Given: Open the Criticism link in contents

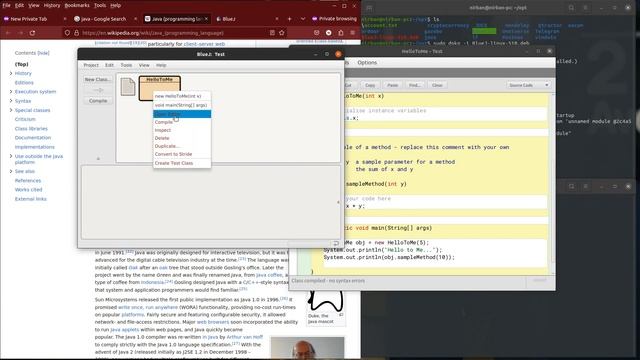Looking at the screenshot, I should click(25, 119).
